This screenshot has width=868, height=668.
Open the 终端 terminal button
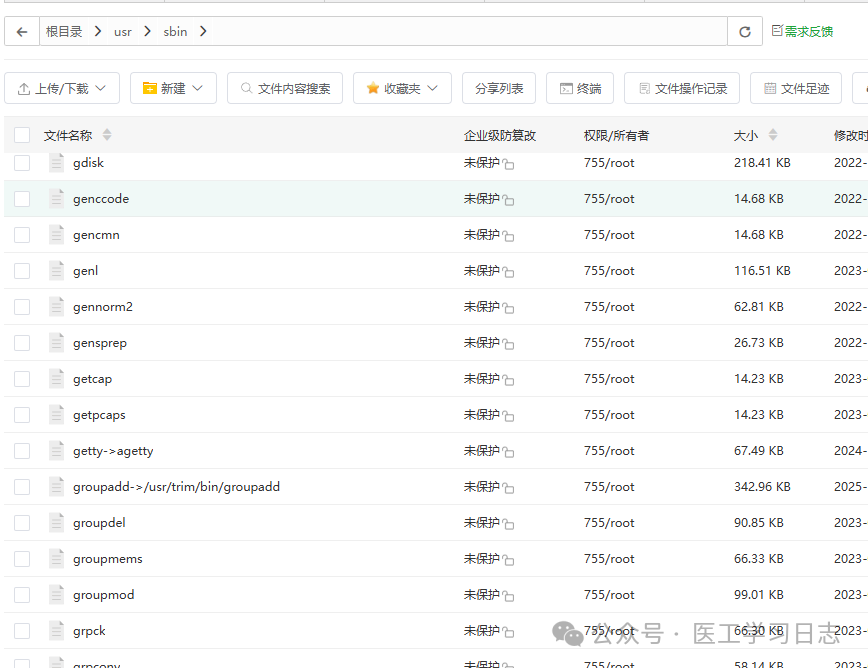580,88
